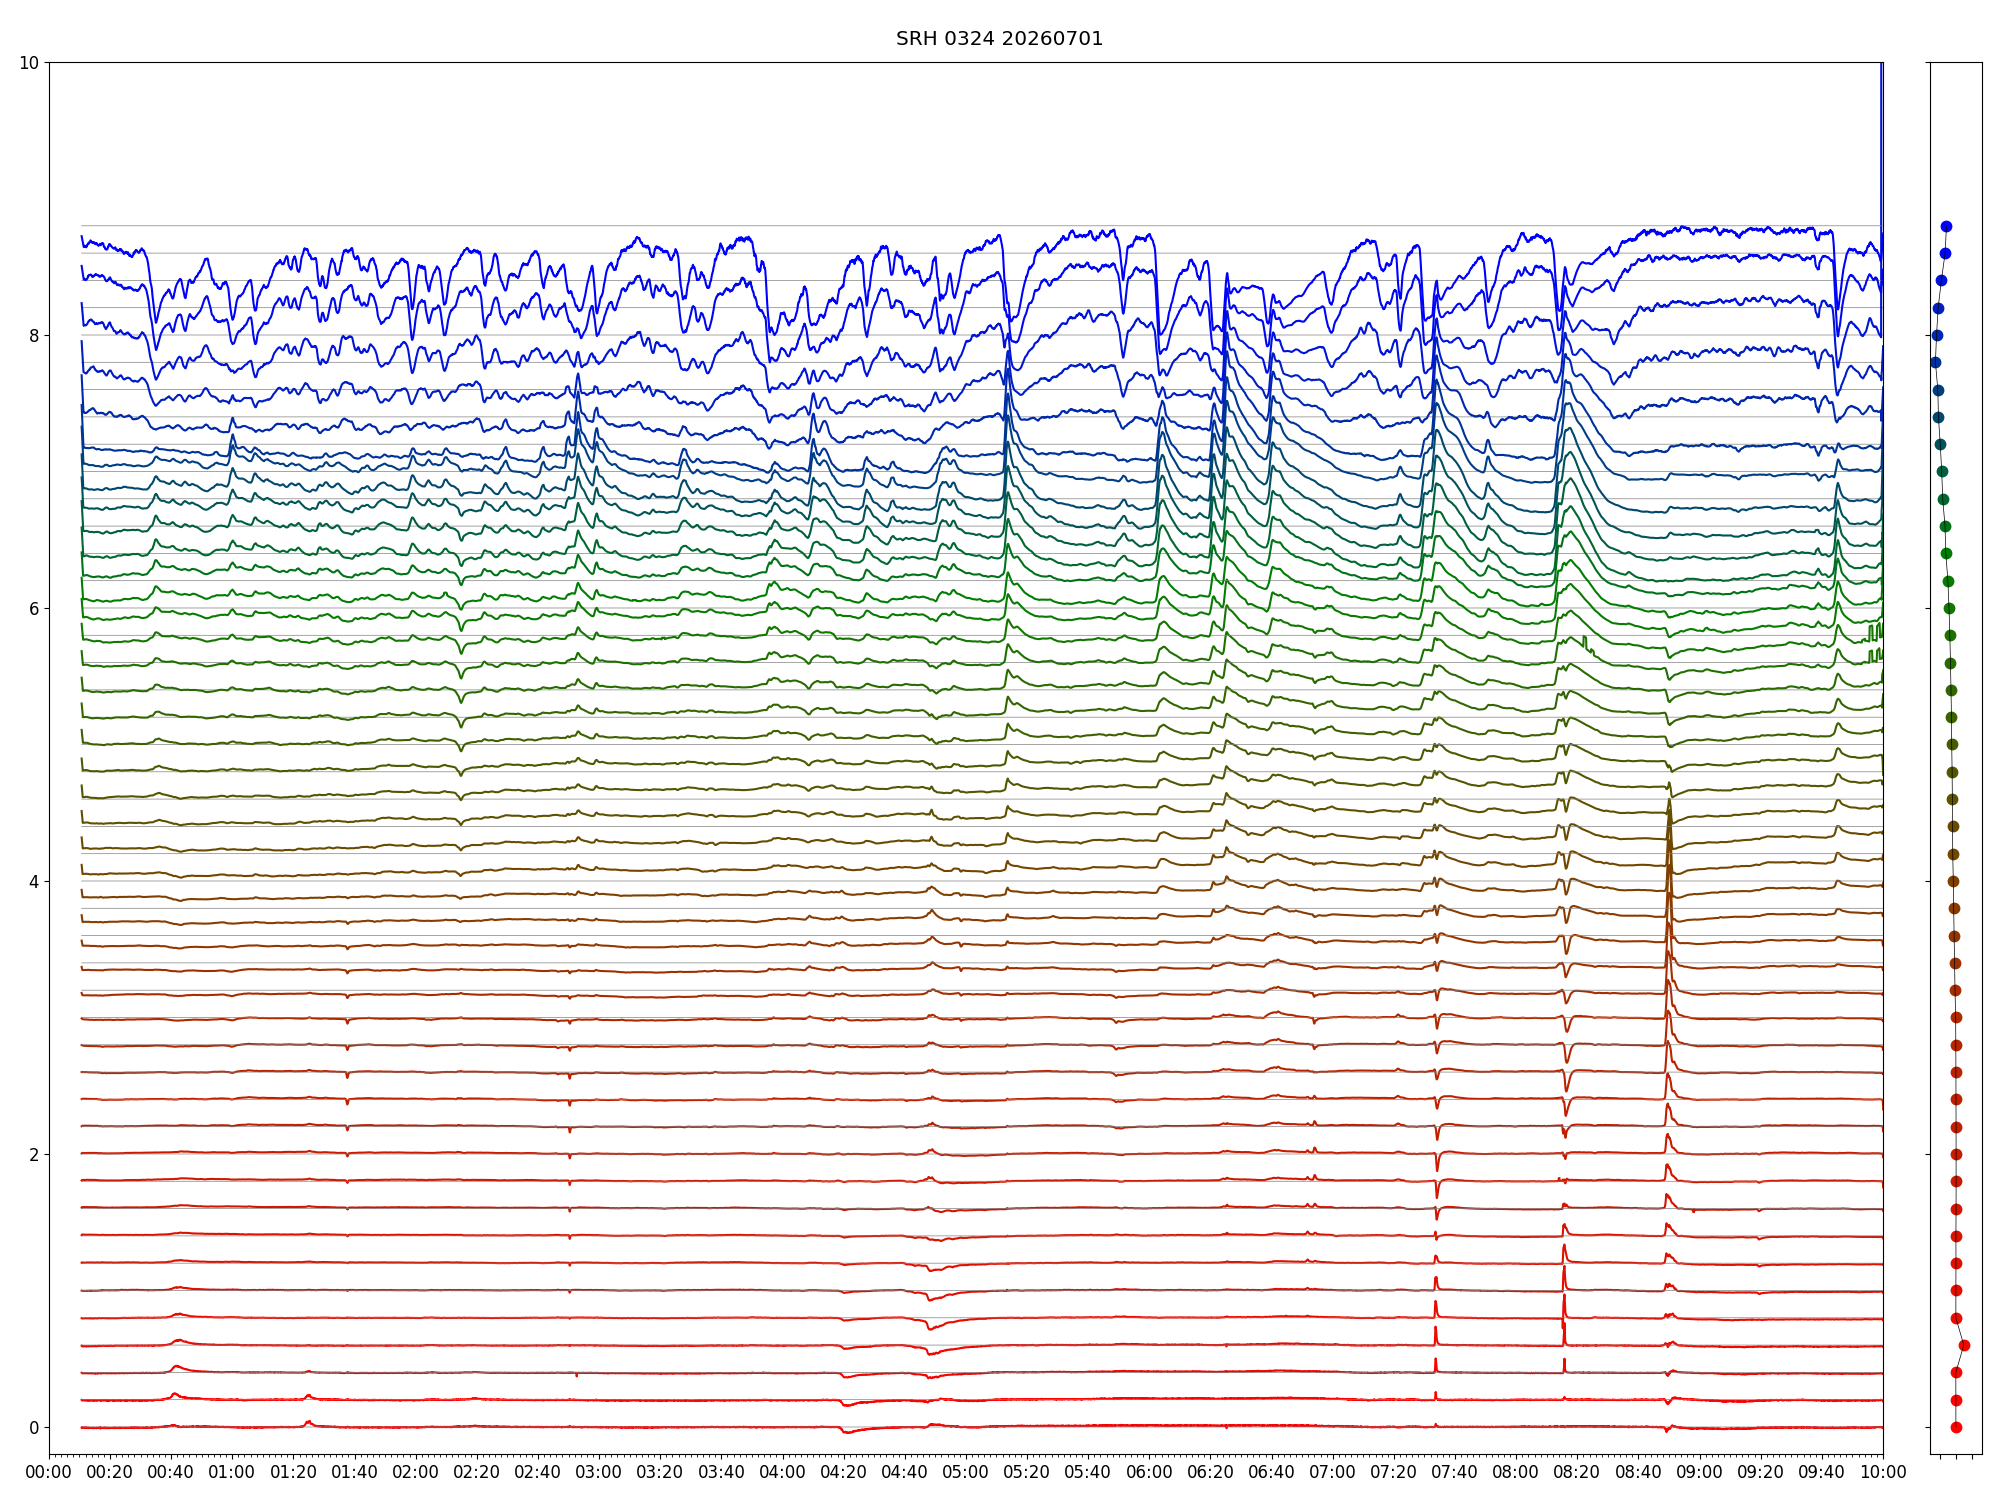Viewport: 2000px width, 1500px height.
Task: Click the y-axis tick label "4"
Action: pos(34,882)
